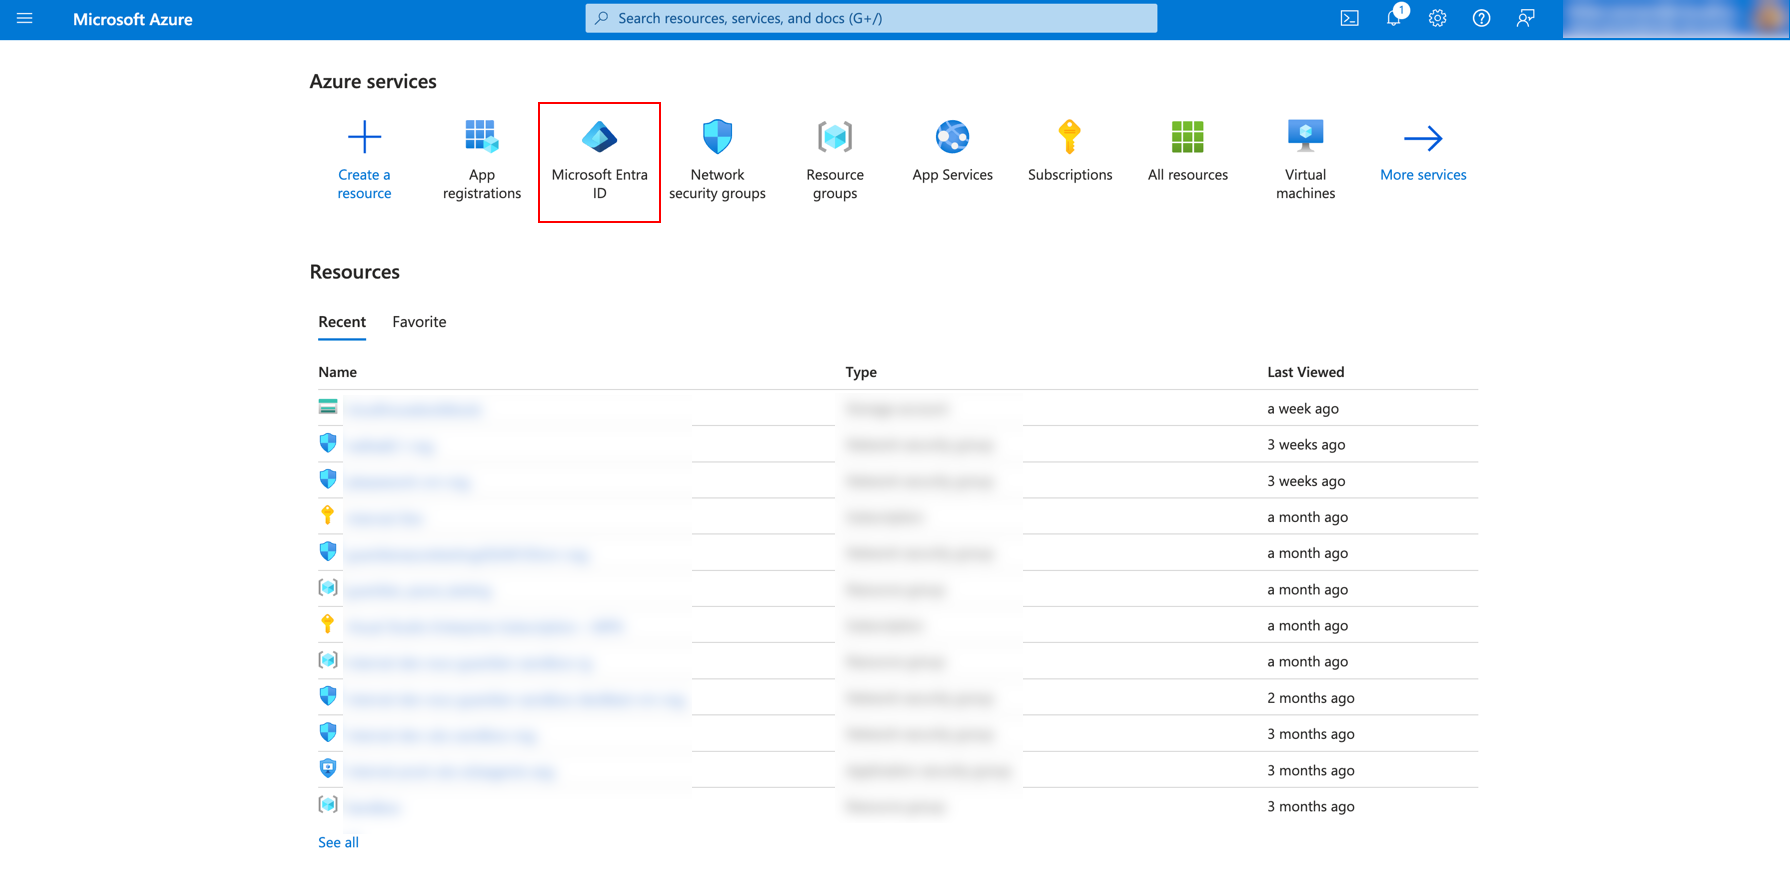Click the Last Viewed column header
1790x876 pixels.
click(x=1305, y=372)
